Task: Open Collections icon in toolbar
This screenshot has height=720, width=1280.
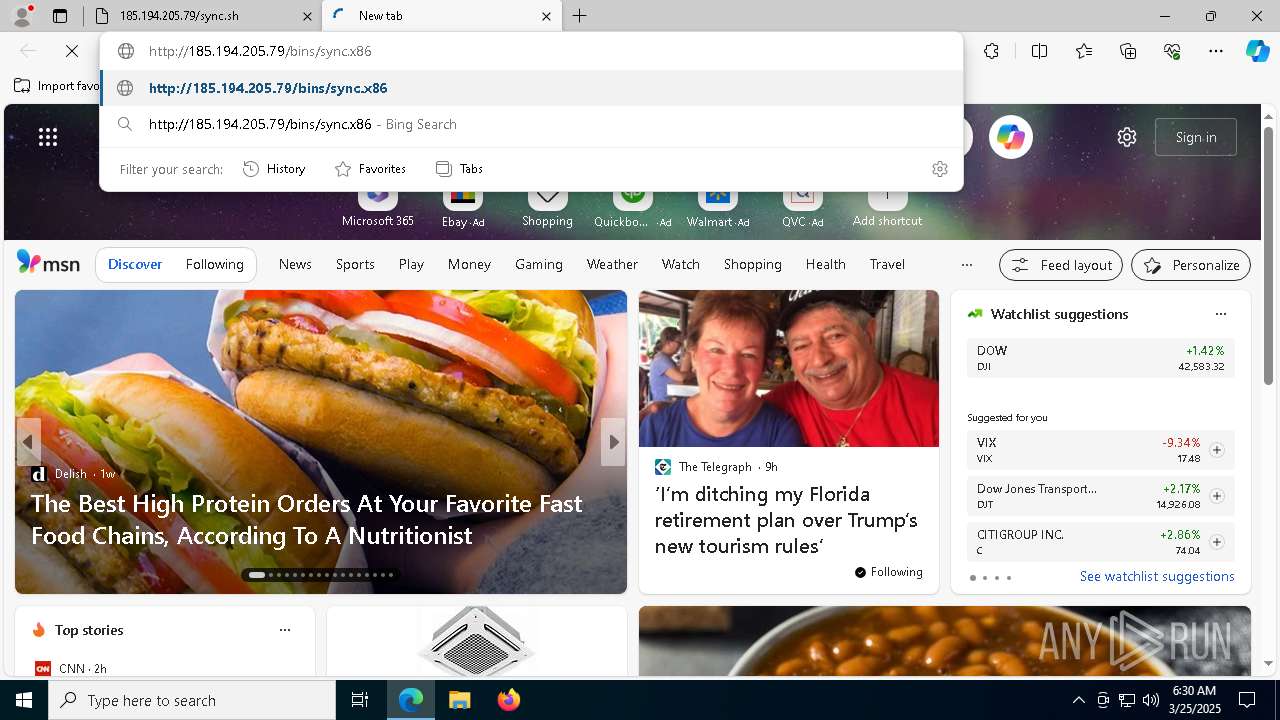Action: (1128, 51)
